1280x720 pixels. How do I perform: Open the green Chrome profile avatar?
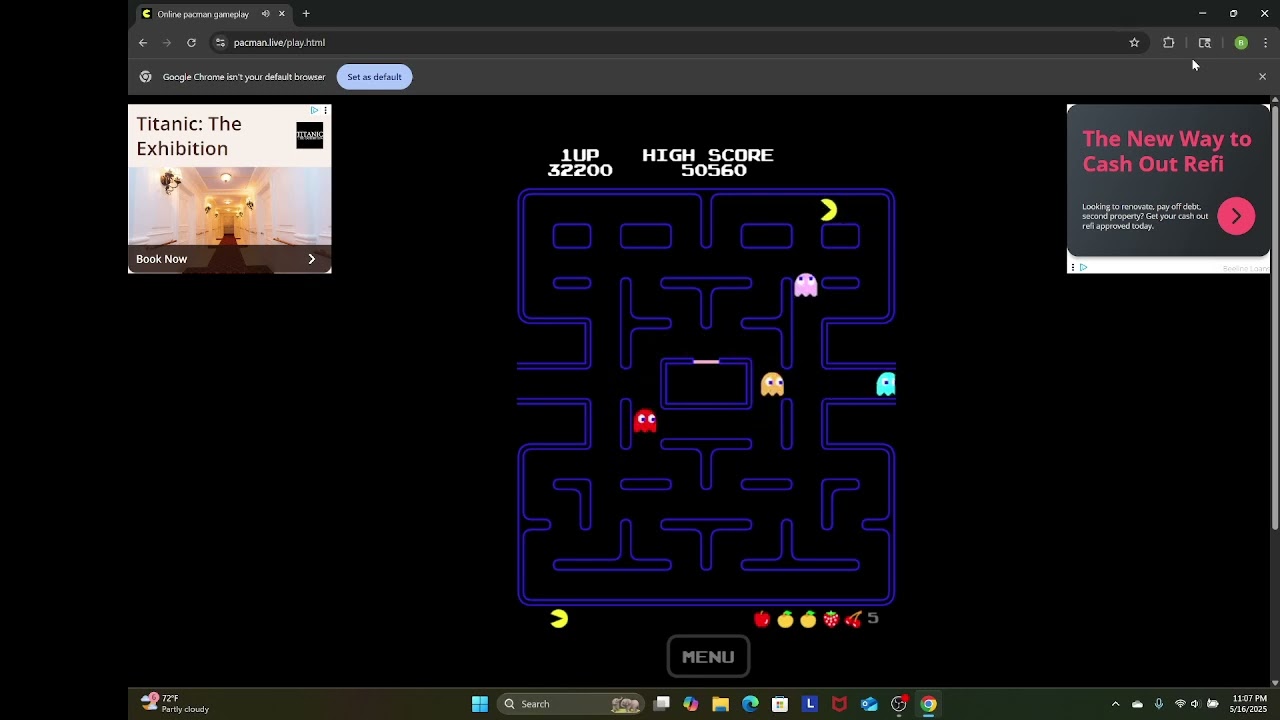[x=1241, y=43]
